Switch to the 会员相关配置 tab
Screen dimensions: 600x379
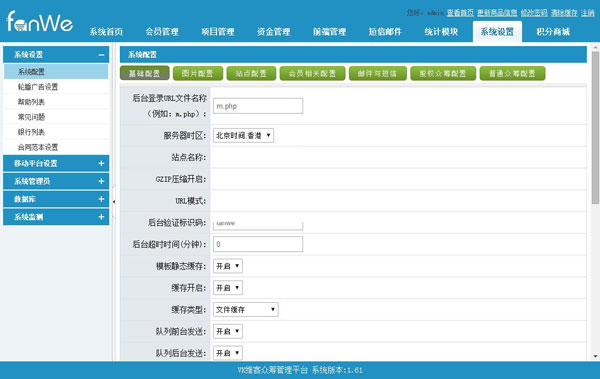pos(312,73)
